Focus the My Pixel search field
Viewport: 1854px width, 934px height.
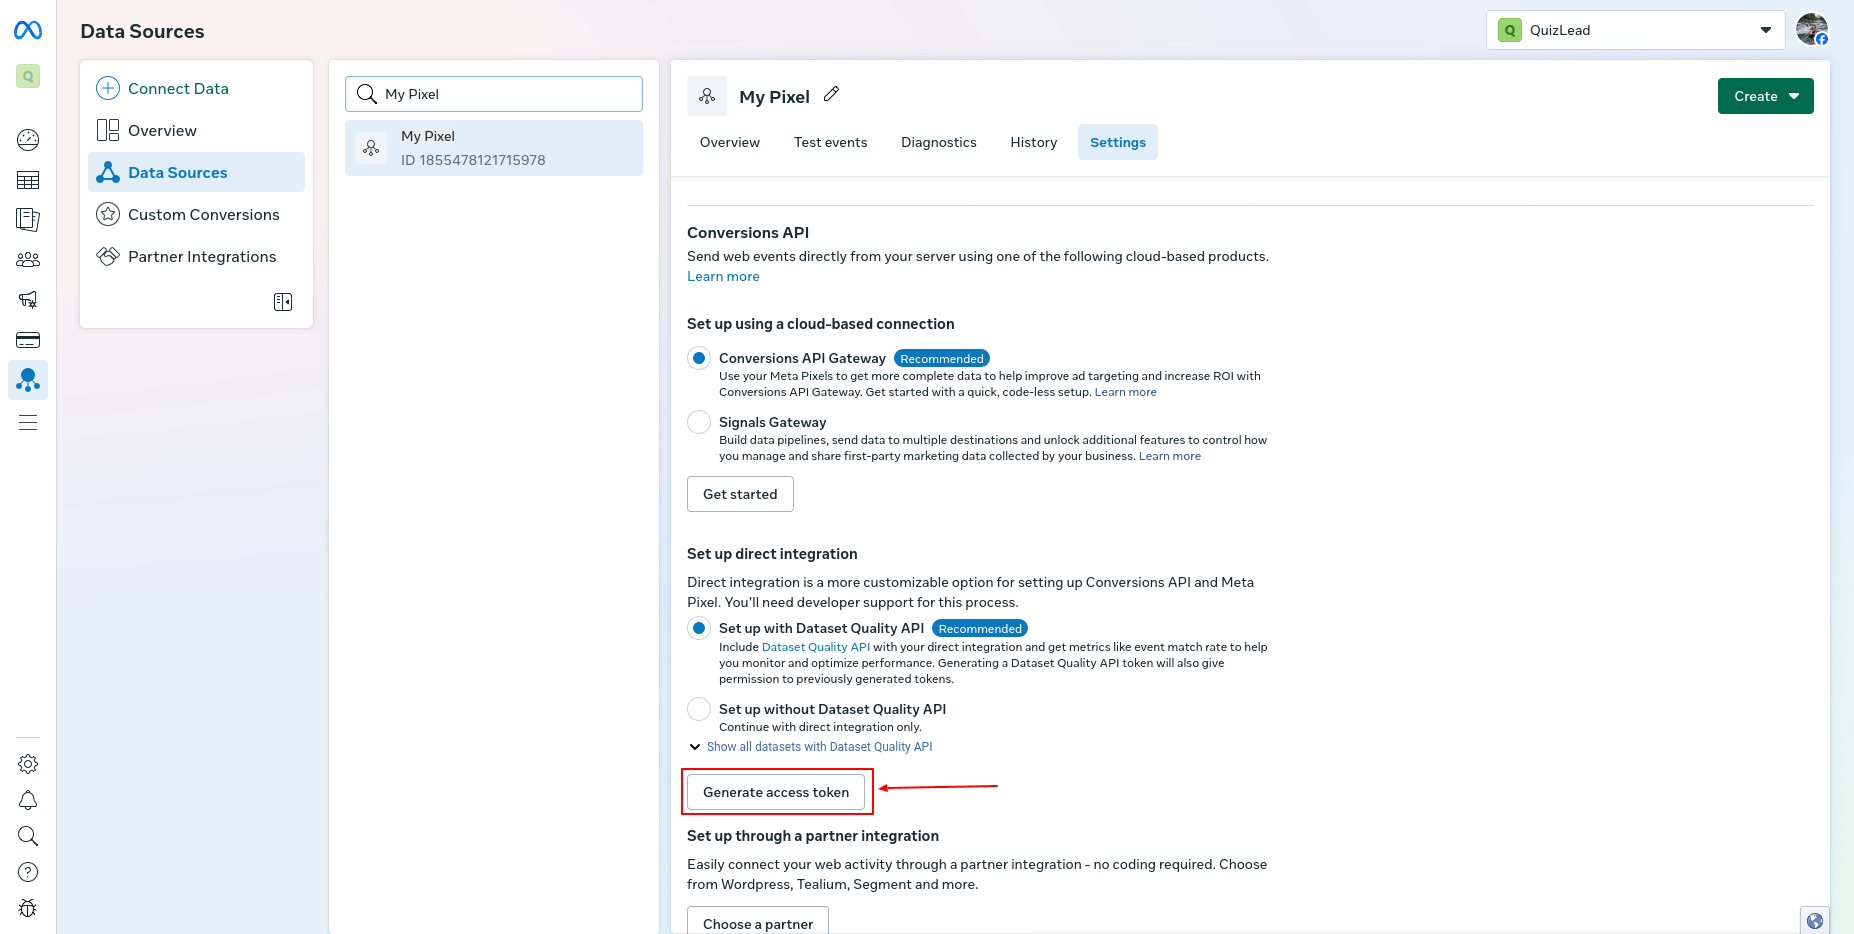(x=494, y=94)
